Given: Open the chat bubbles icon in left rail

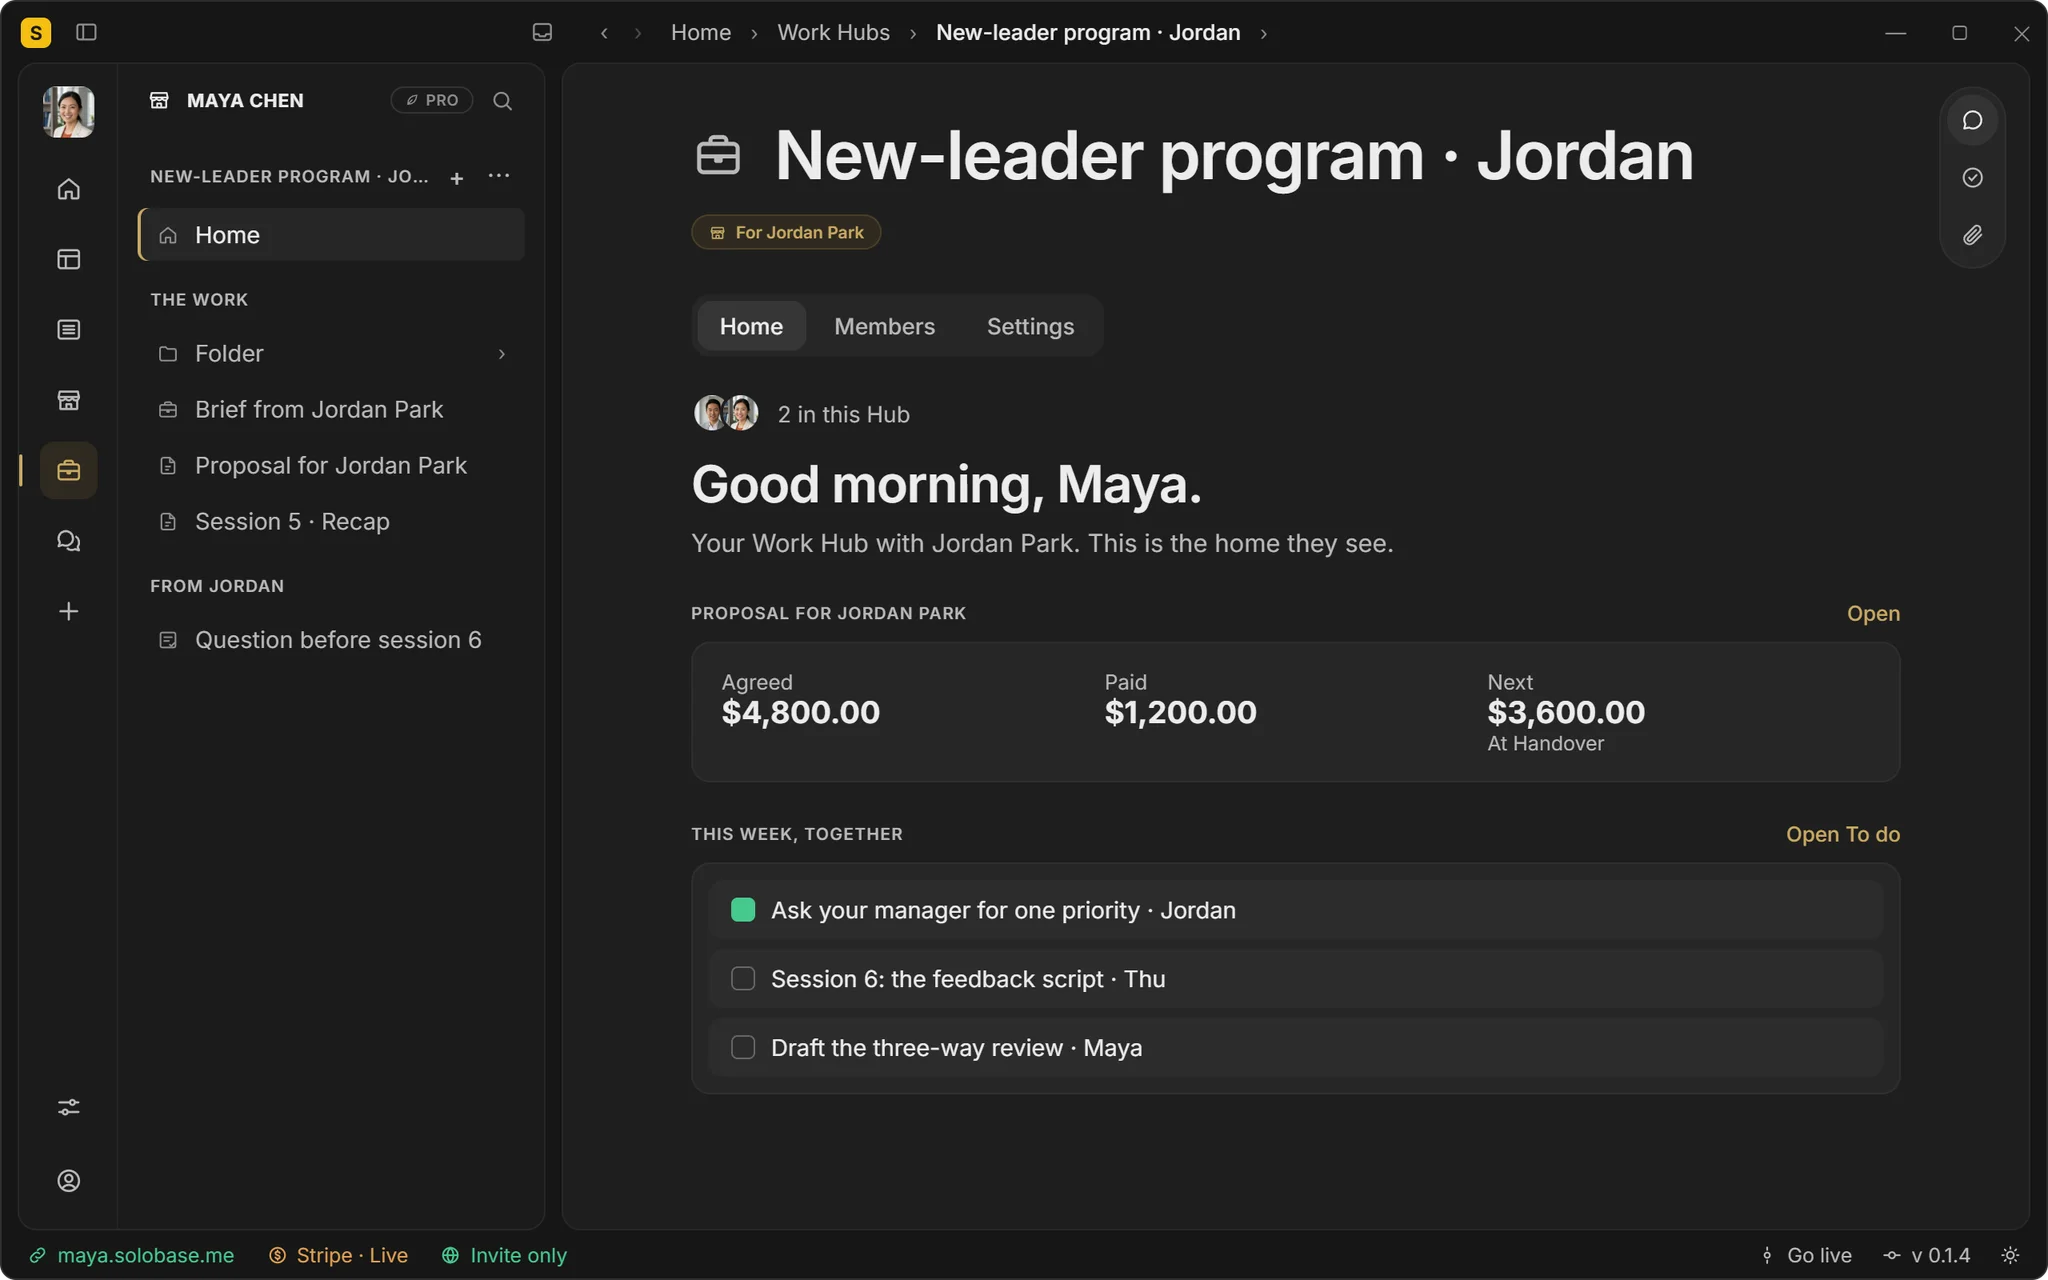Looking at the screenshot, I should coord(69,541).
